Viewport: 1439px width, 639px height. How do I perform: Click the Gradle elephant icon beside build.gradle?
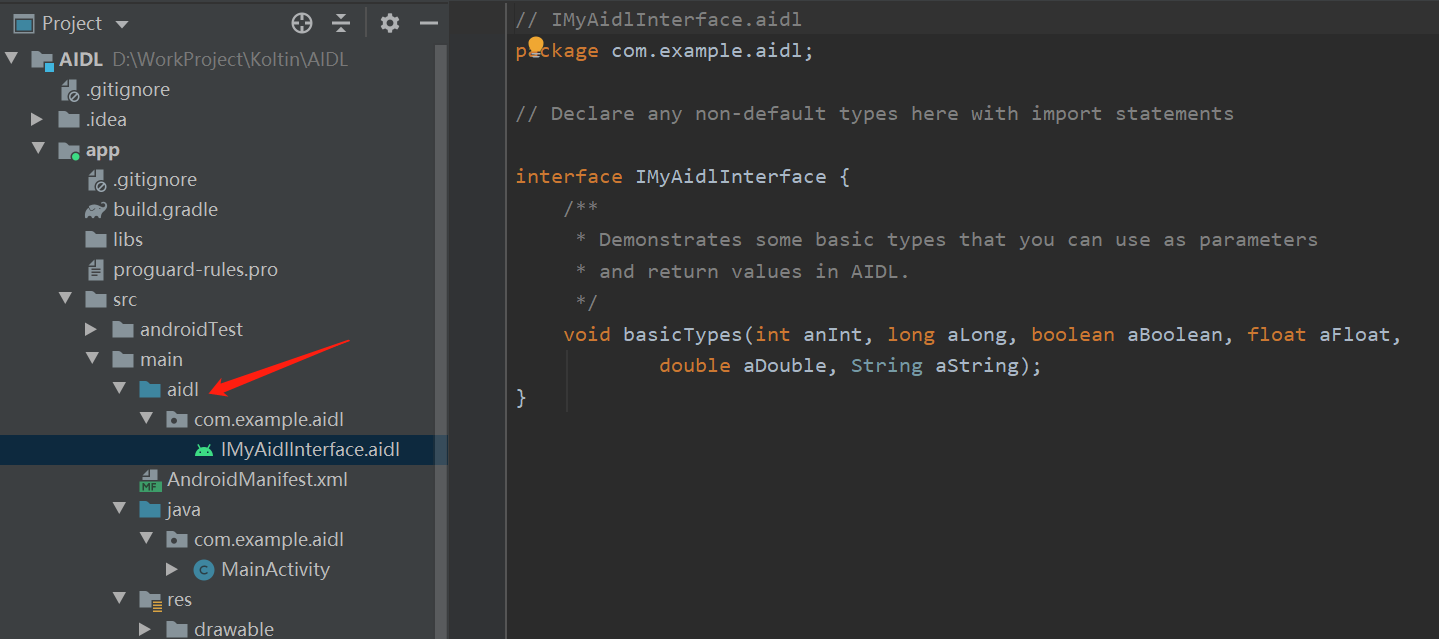95,209
